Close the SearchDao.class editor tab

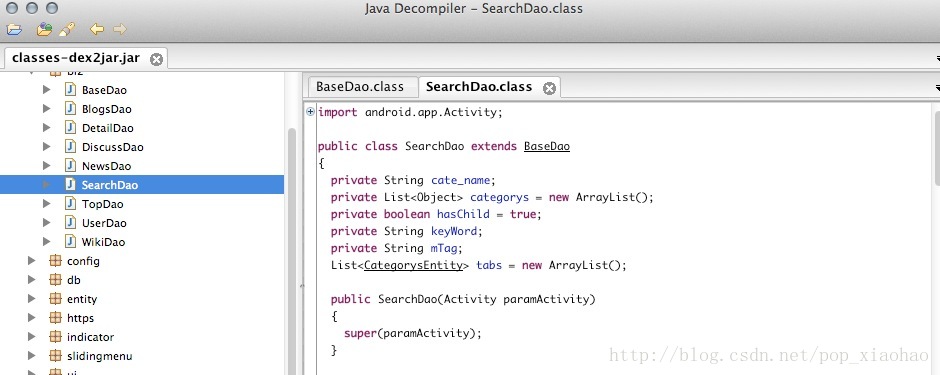pyautogui.click(x=549, y=89)
